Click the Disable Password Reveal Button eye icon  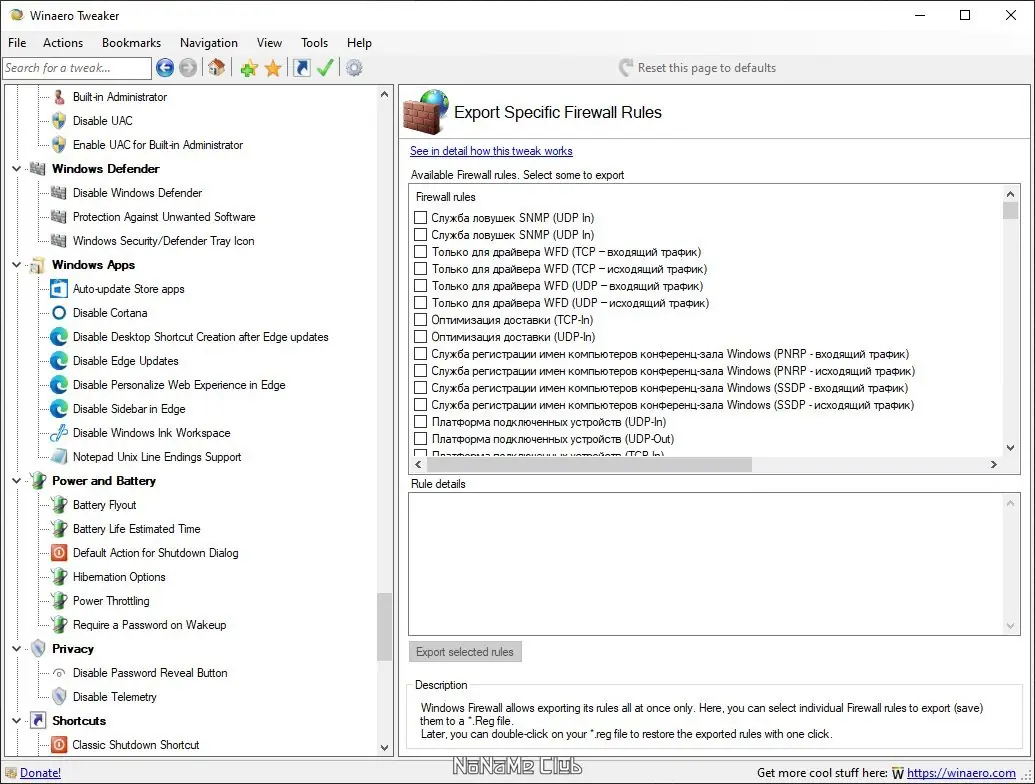tap(59, 673)
